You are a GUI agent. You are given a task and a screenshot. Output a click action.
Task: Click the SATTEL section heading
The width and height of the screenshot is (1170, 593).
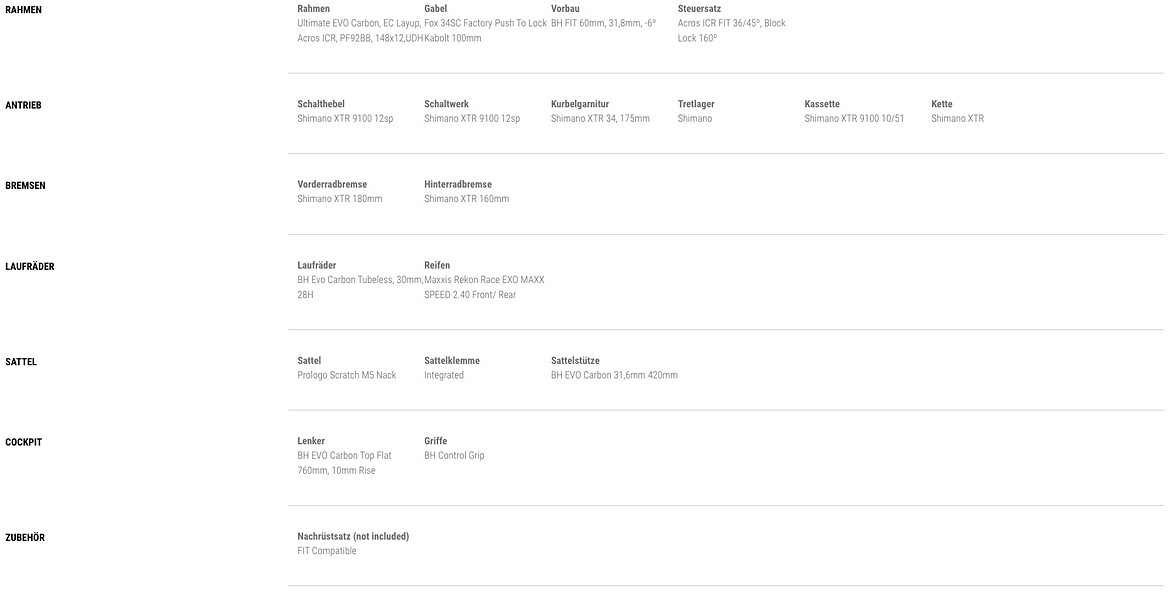21,362
